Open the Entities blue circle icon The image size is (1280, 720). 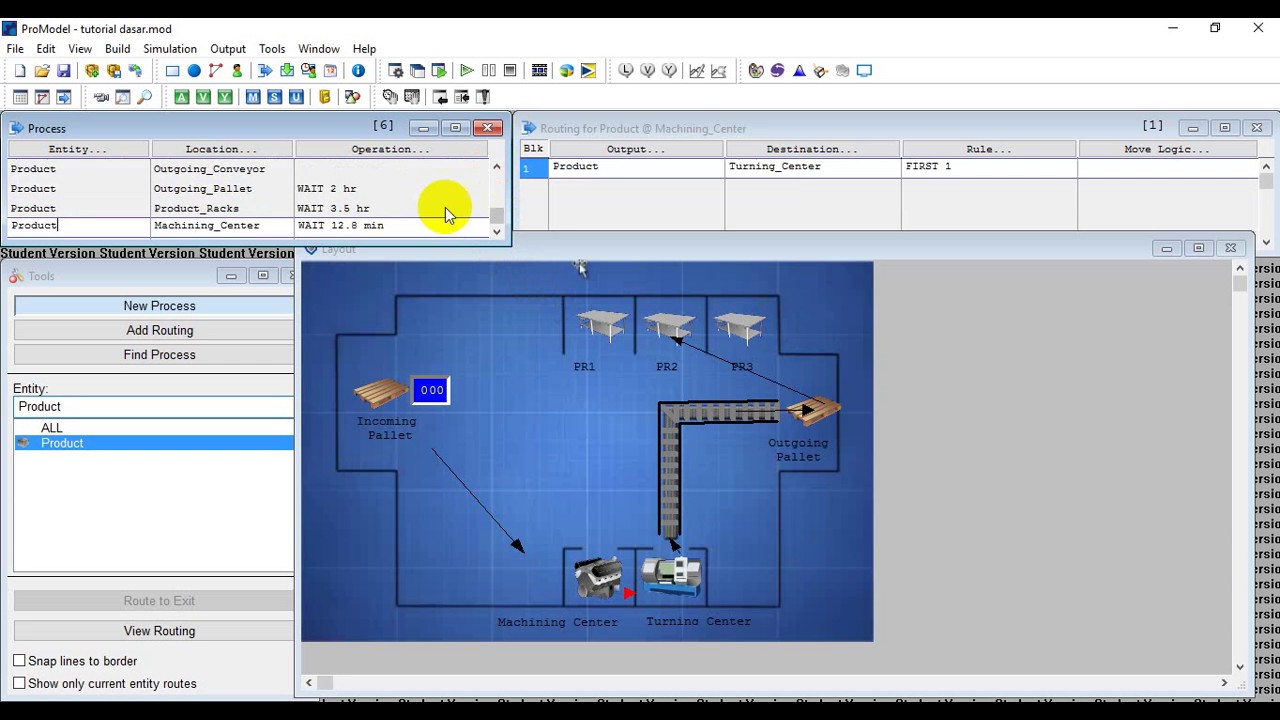click(194, 71)
